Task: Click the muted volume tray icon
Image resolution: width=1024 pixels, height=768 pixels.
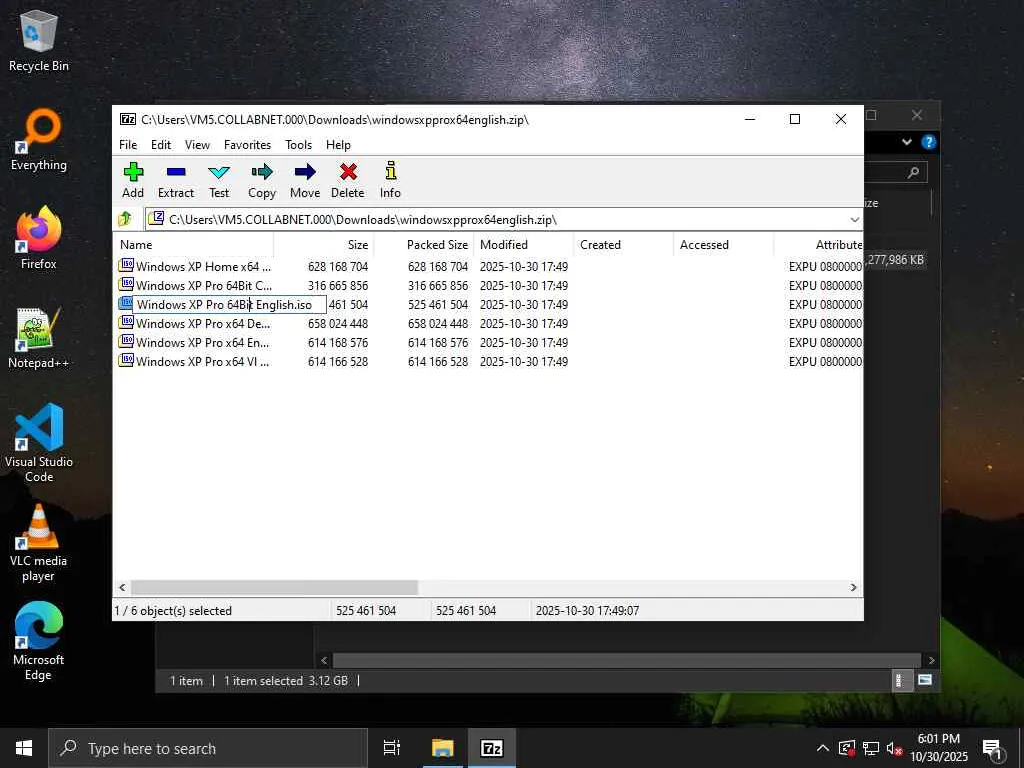Action: tap(895, 748)
